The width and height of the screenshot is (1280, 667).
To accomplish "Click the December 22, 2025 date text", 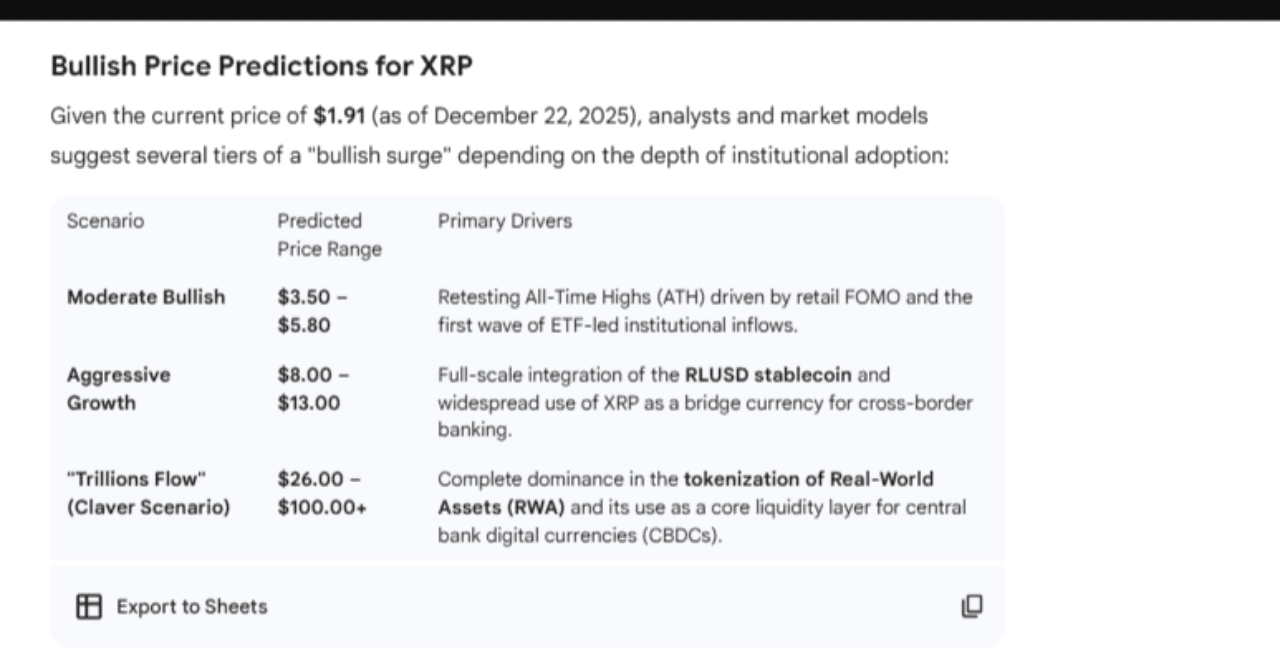I will click(537, 116).
